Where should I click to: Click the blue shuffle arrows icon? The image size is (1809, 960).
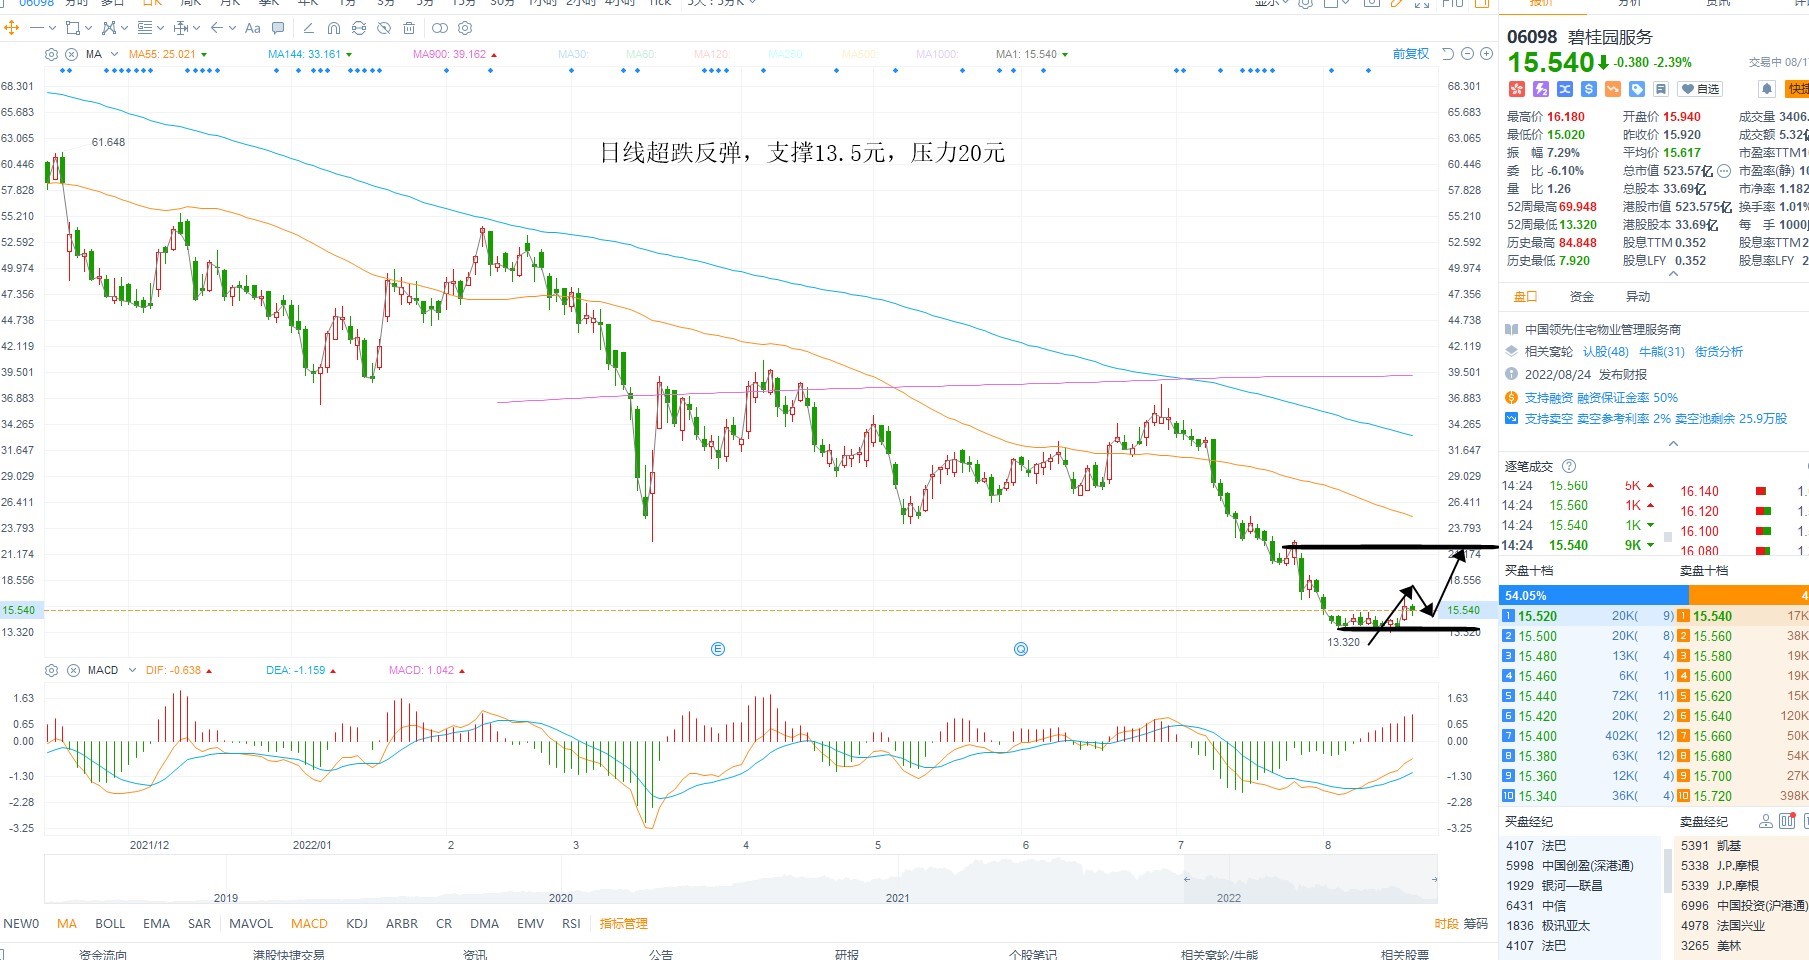click(x=1565, y=89)
